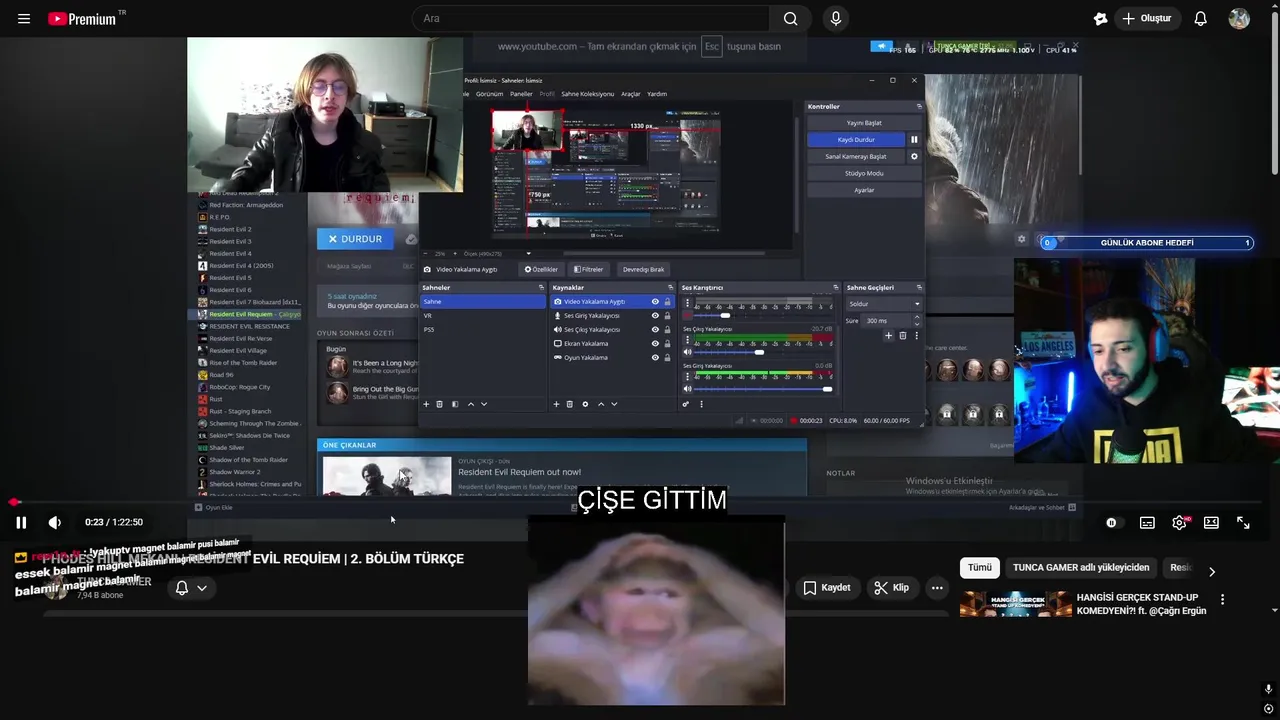Open the account avatar menu
Viewport: 1280px width, 720px height.
point(1239,19)
